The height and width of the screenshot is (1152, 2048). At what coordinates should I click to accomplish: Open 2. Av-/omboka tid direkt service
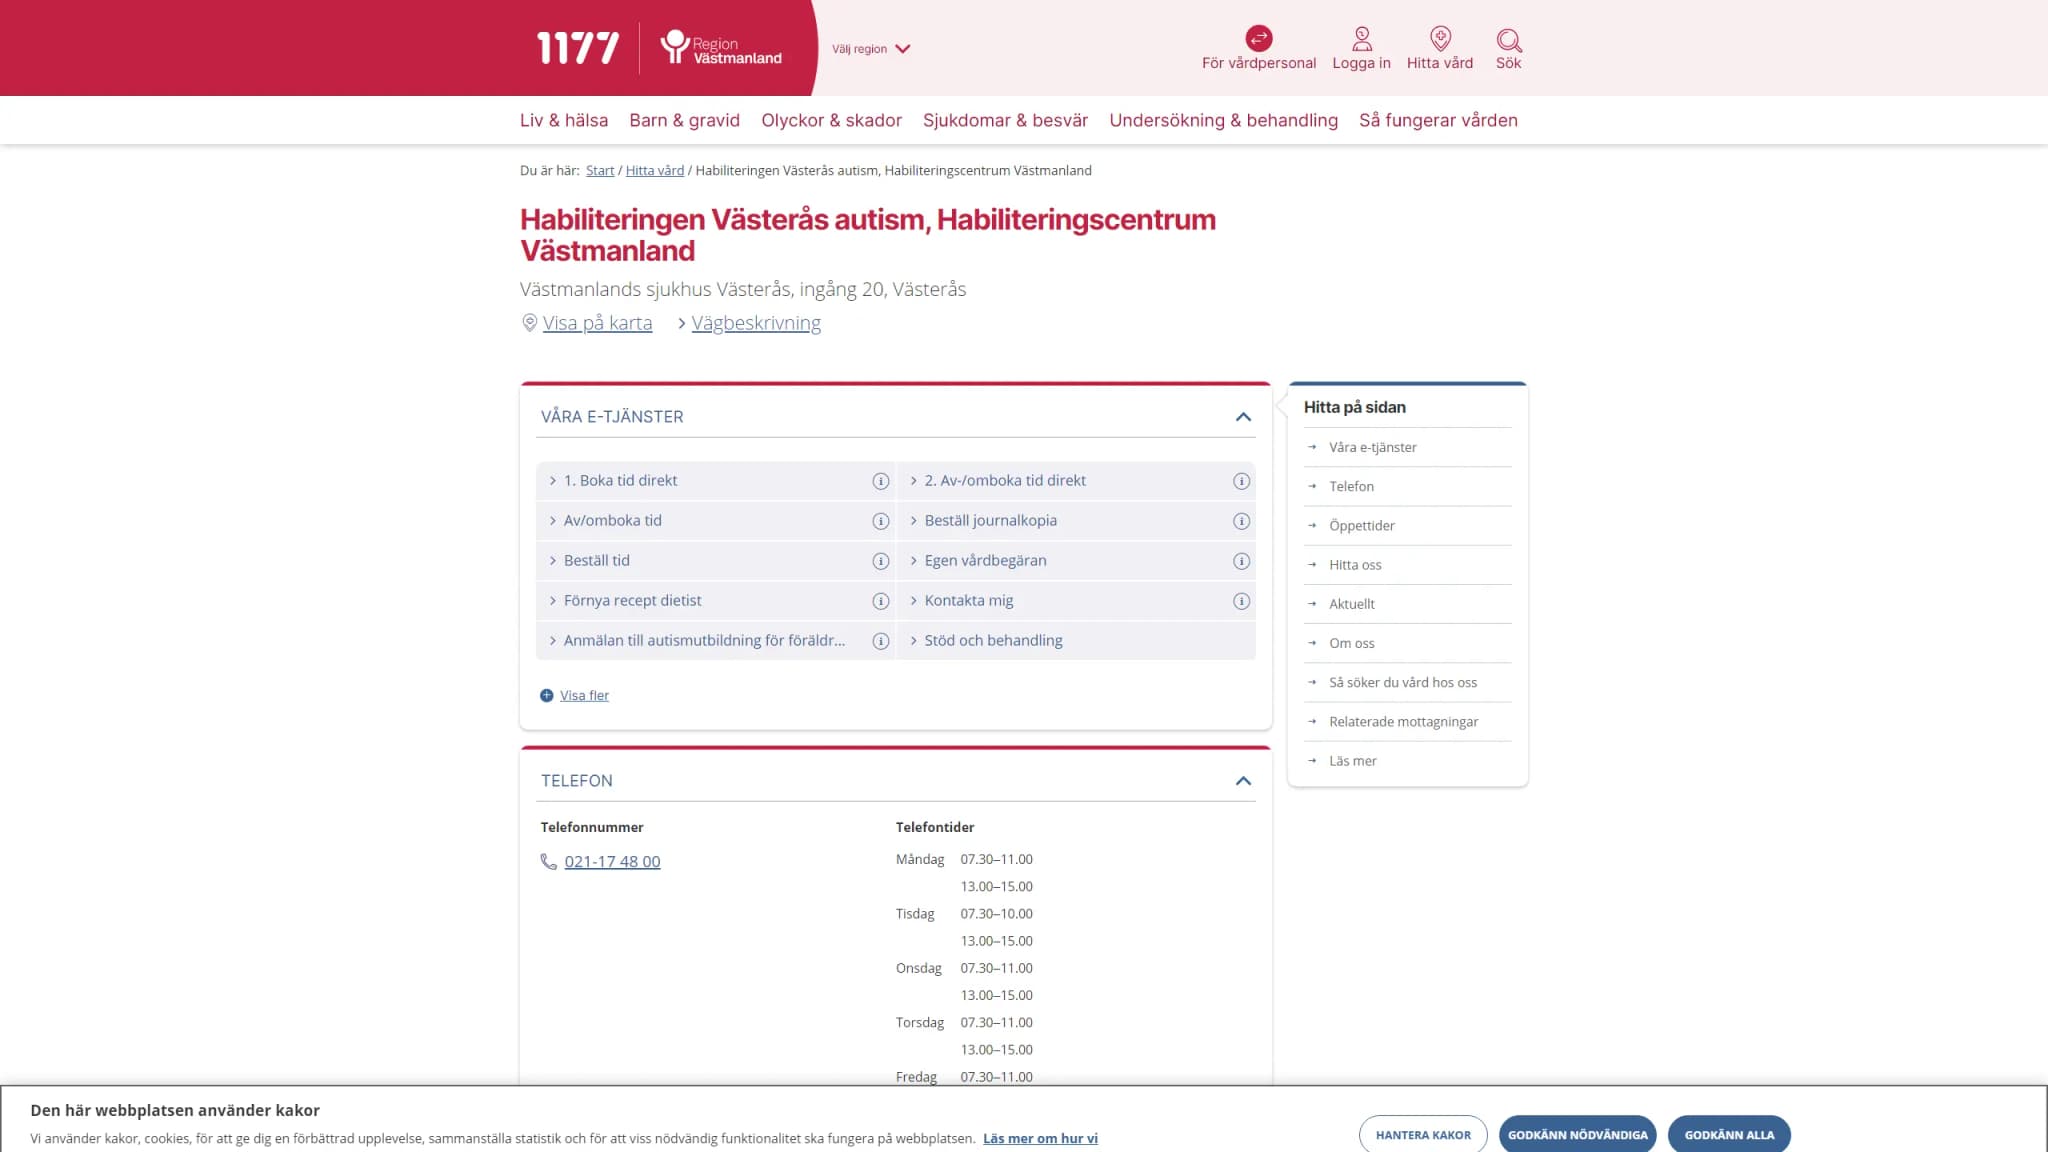(1005, 481)
